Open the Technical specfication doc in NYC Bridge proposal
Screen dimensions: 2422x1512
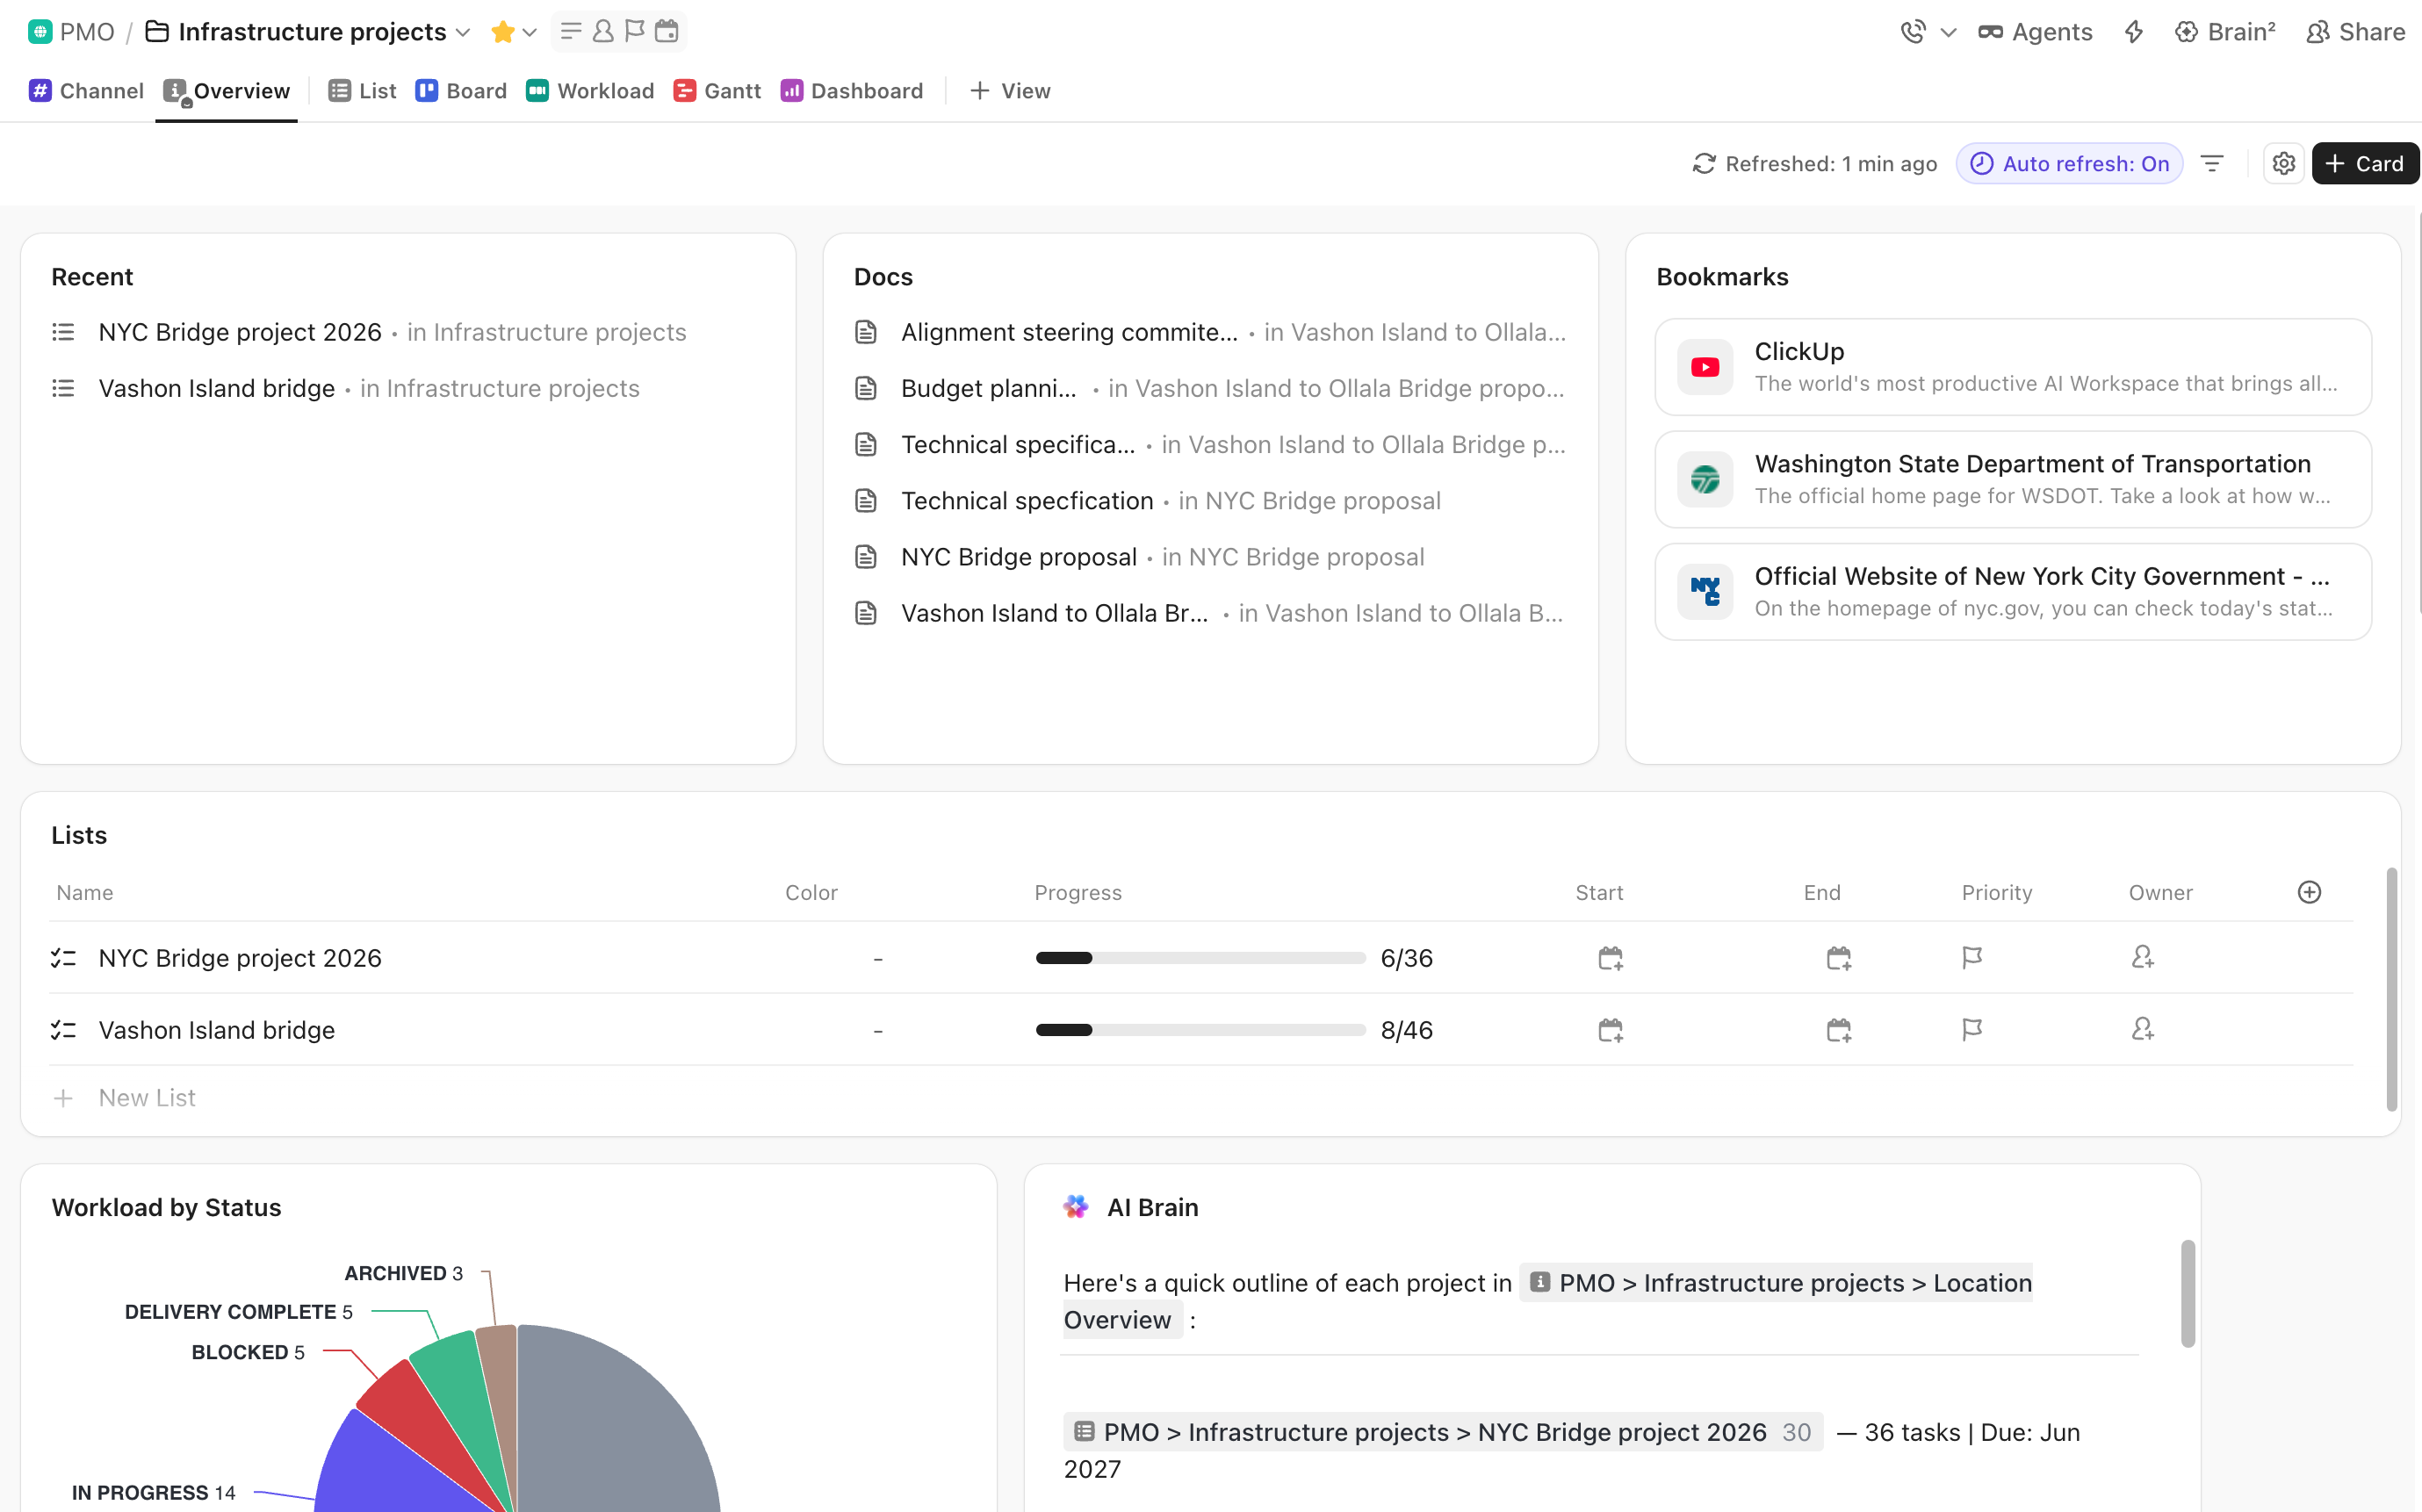(x=1027, y=500)
